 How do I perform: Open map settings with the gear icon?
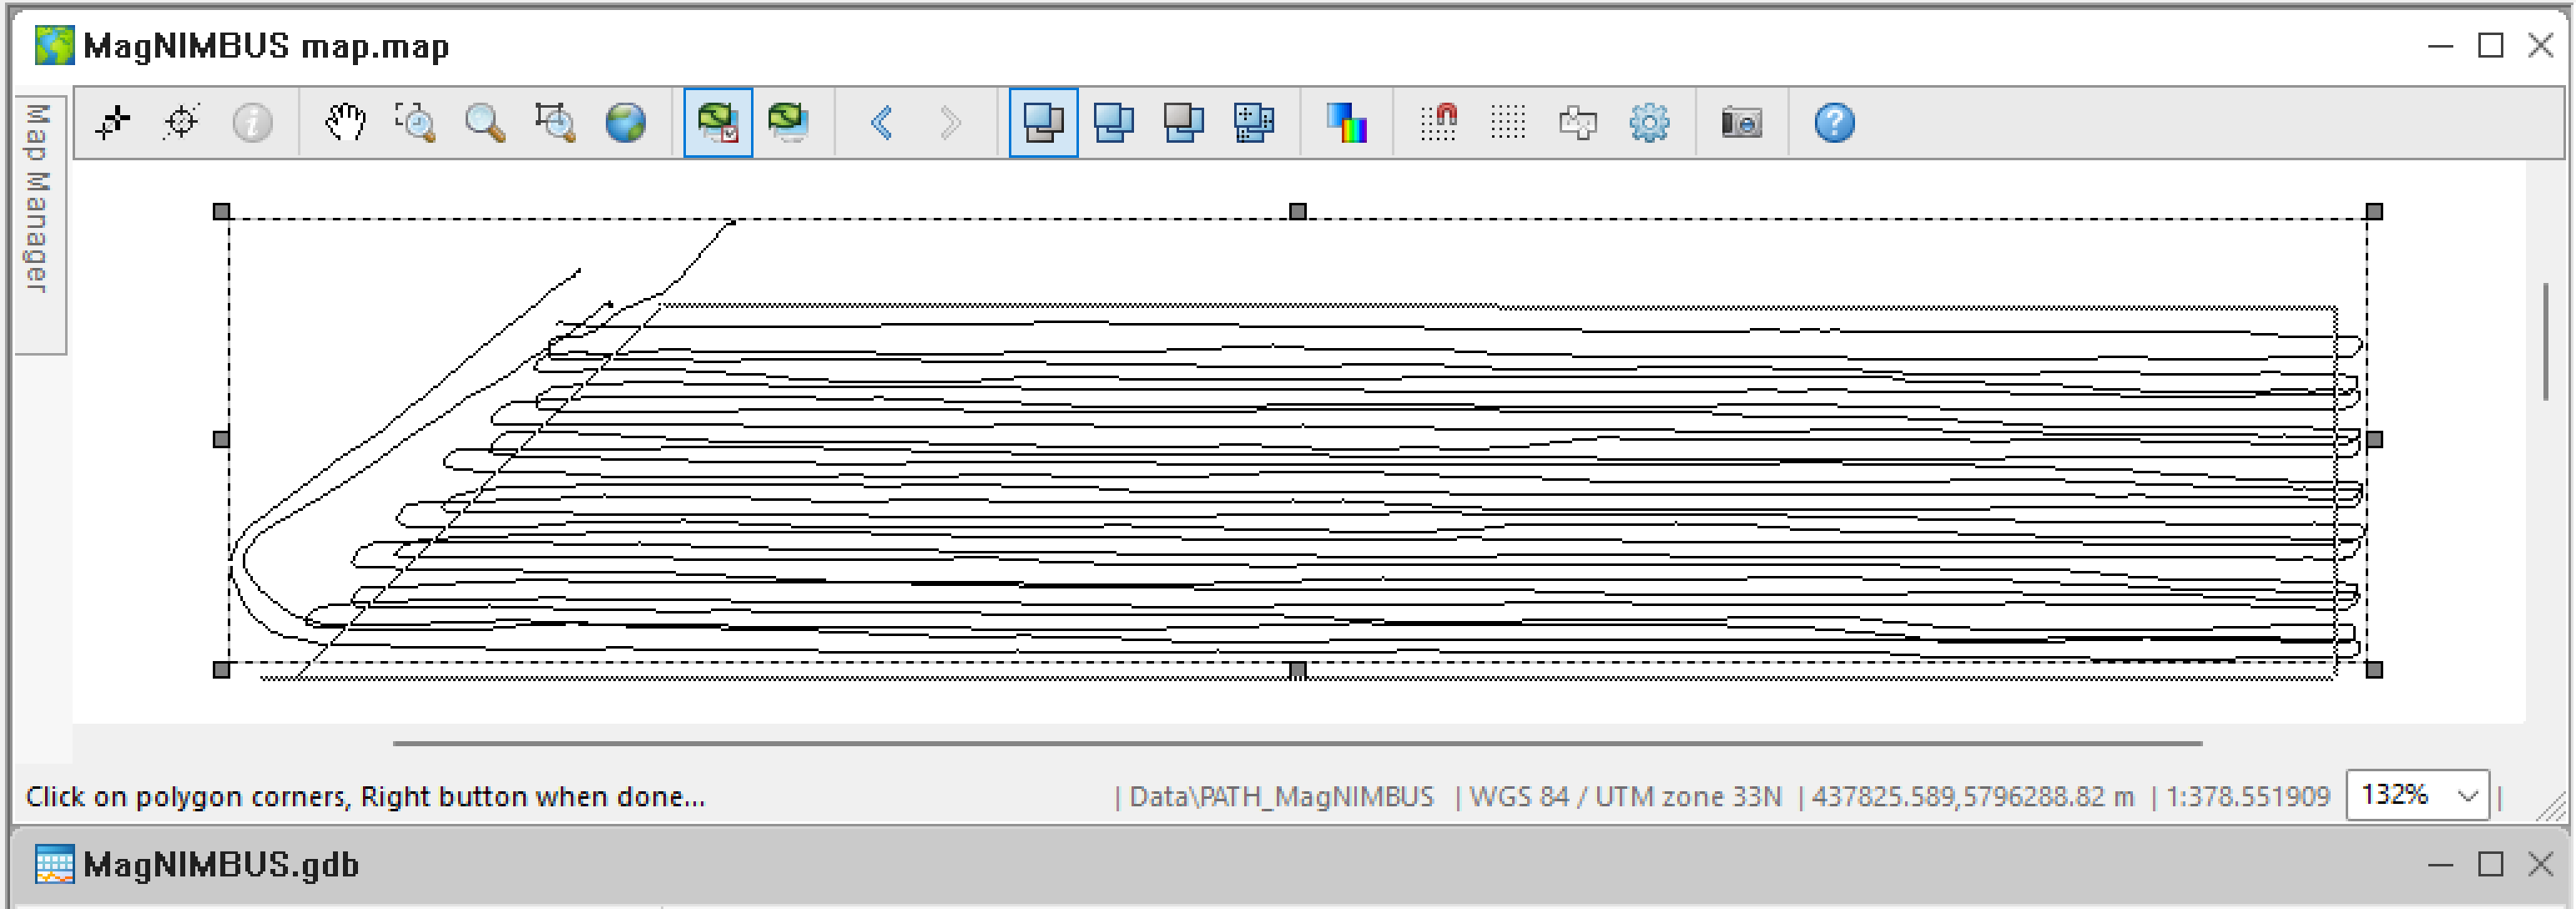[x=1650, y=122]
